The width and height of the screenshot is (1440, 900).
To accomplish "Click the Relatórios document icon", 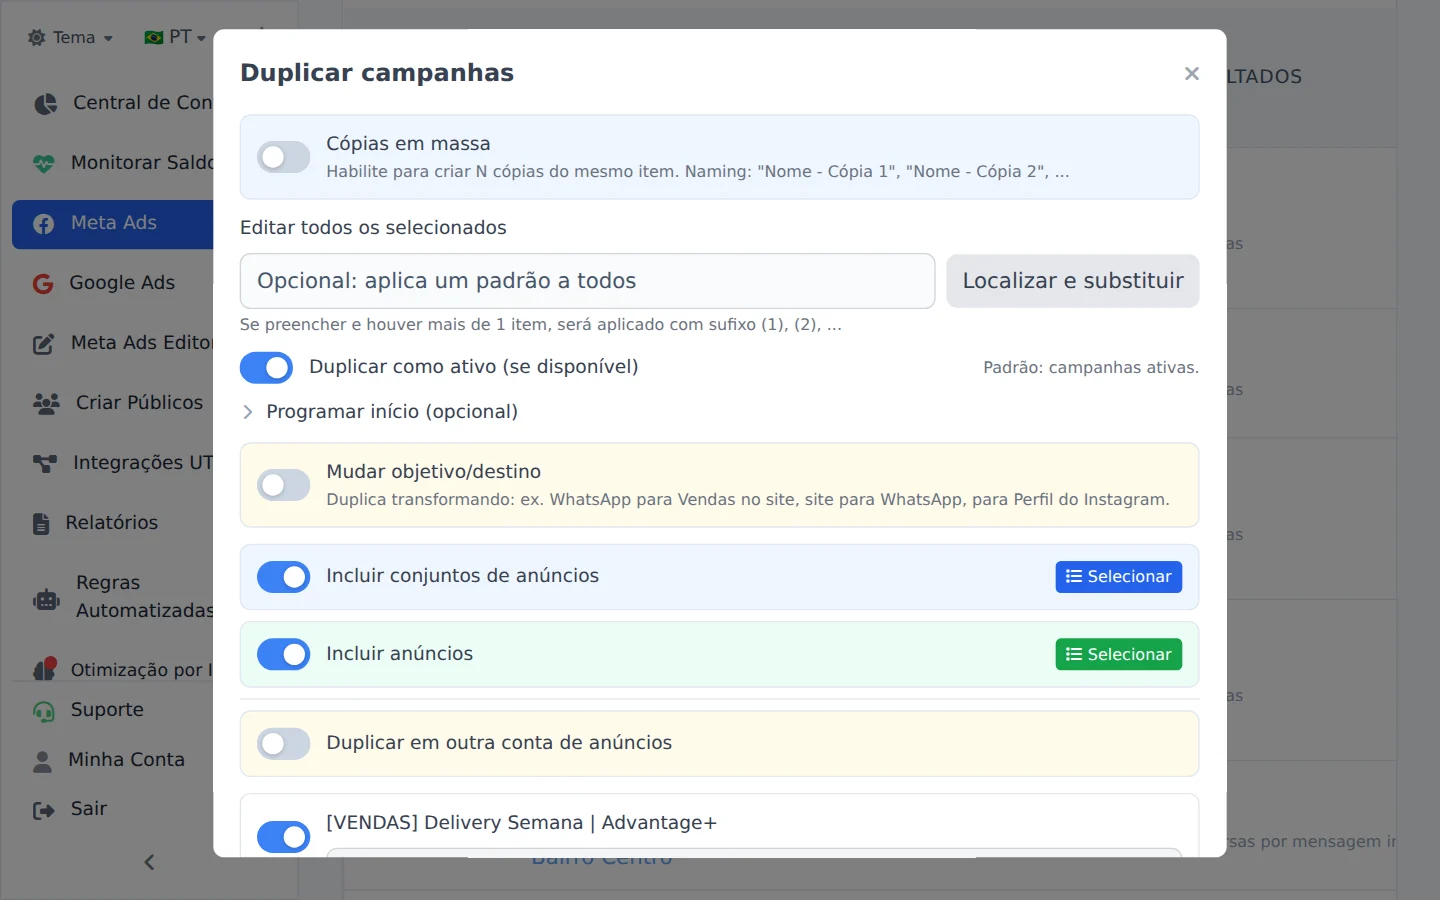I will pos(41,523).
